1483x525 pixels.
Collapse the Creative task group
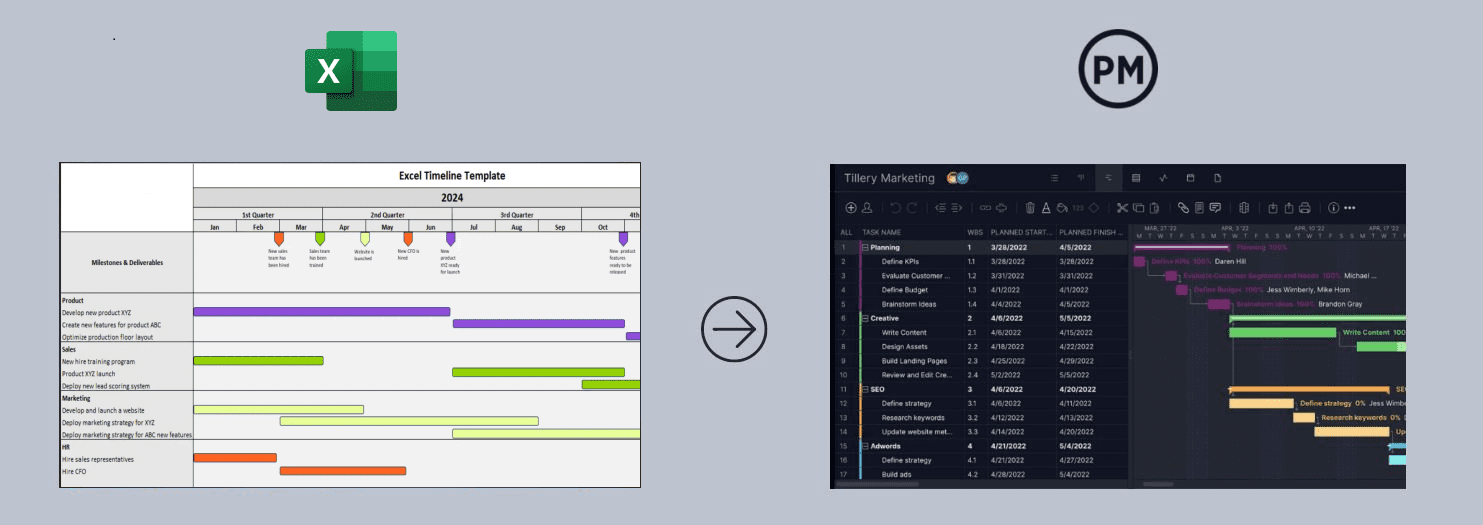(x=865, y=318)
